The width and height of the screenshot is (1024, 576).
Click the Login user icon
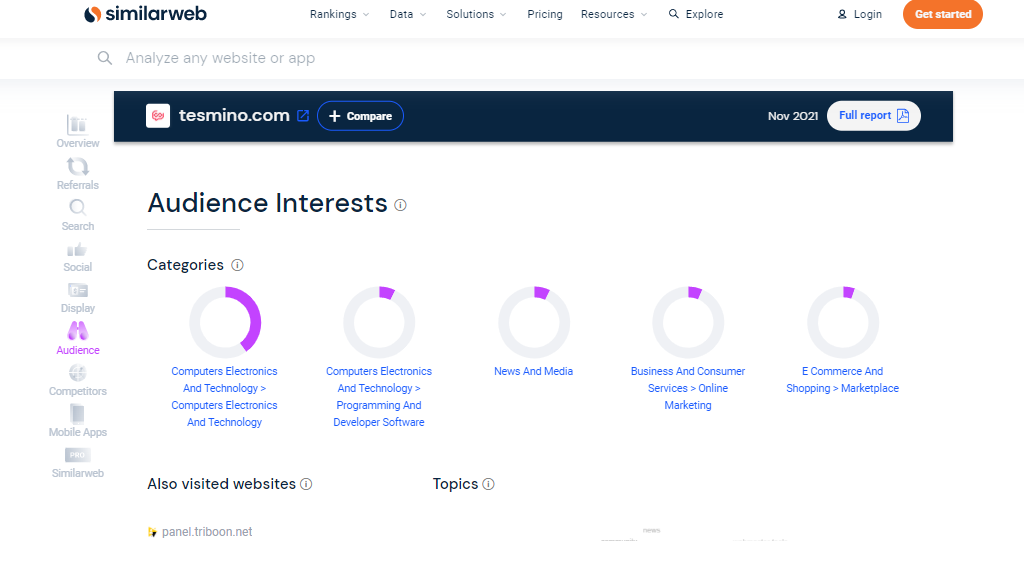point(842,14)
